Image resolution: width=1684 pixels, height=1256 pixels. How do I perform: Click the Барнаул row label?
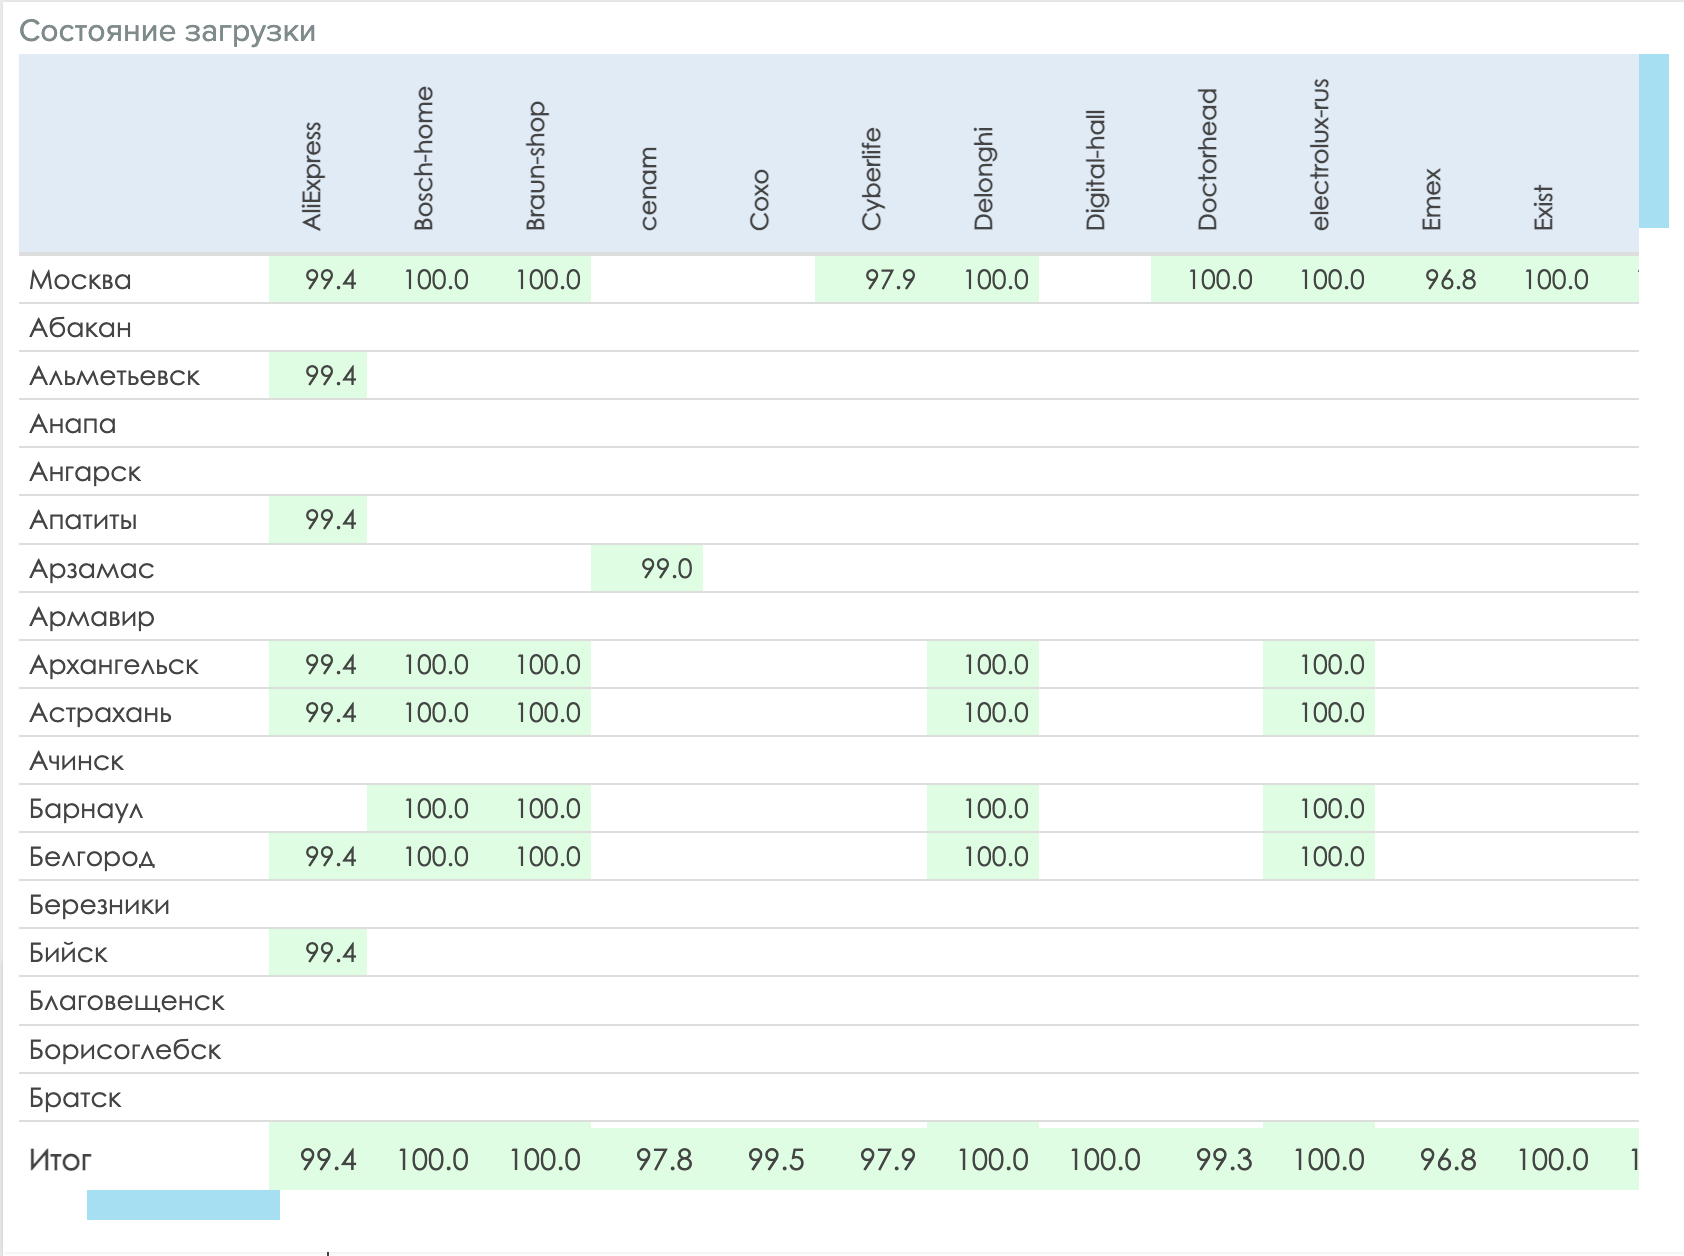(x=86, y=809)
